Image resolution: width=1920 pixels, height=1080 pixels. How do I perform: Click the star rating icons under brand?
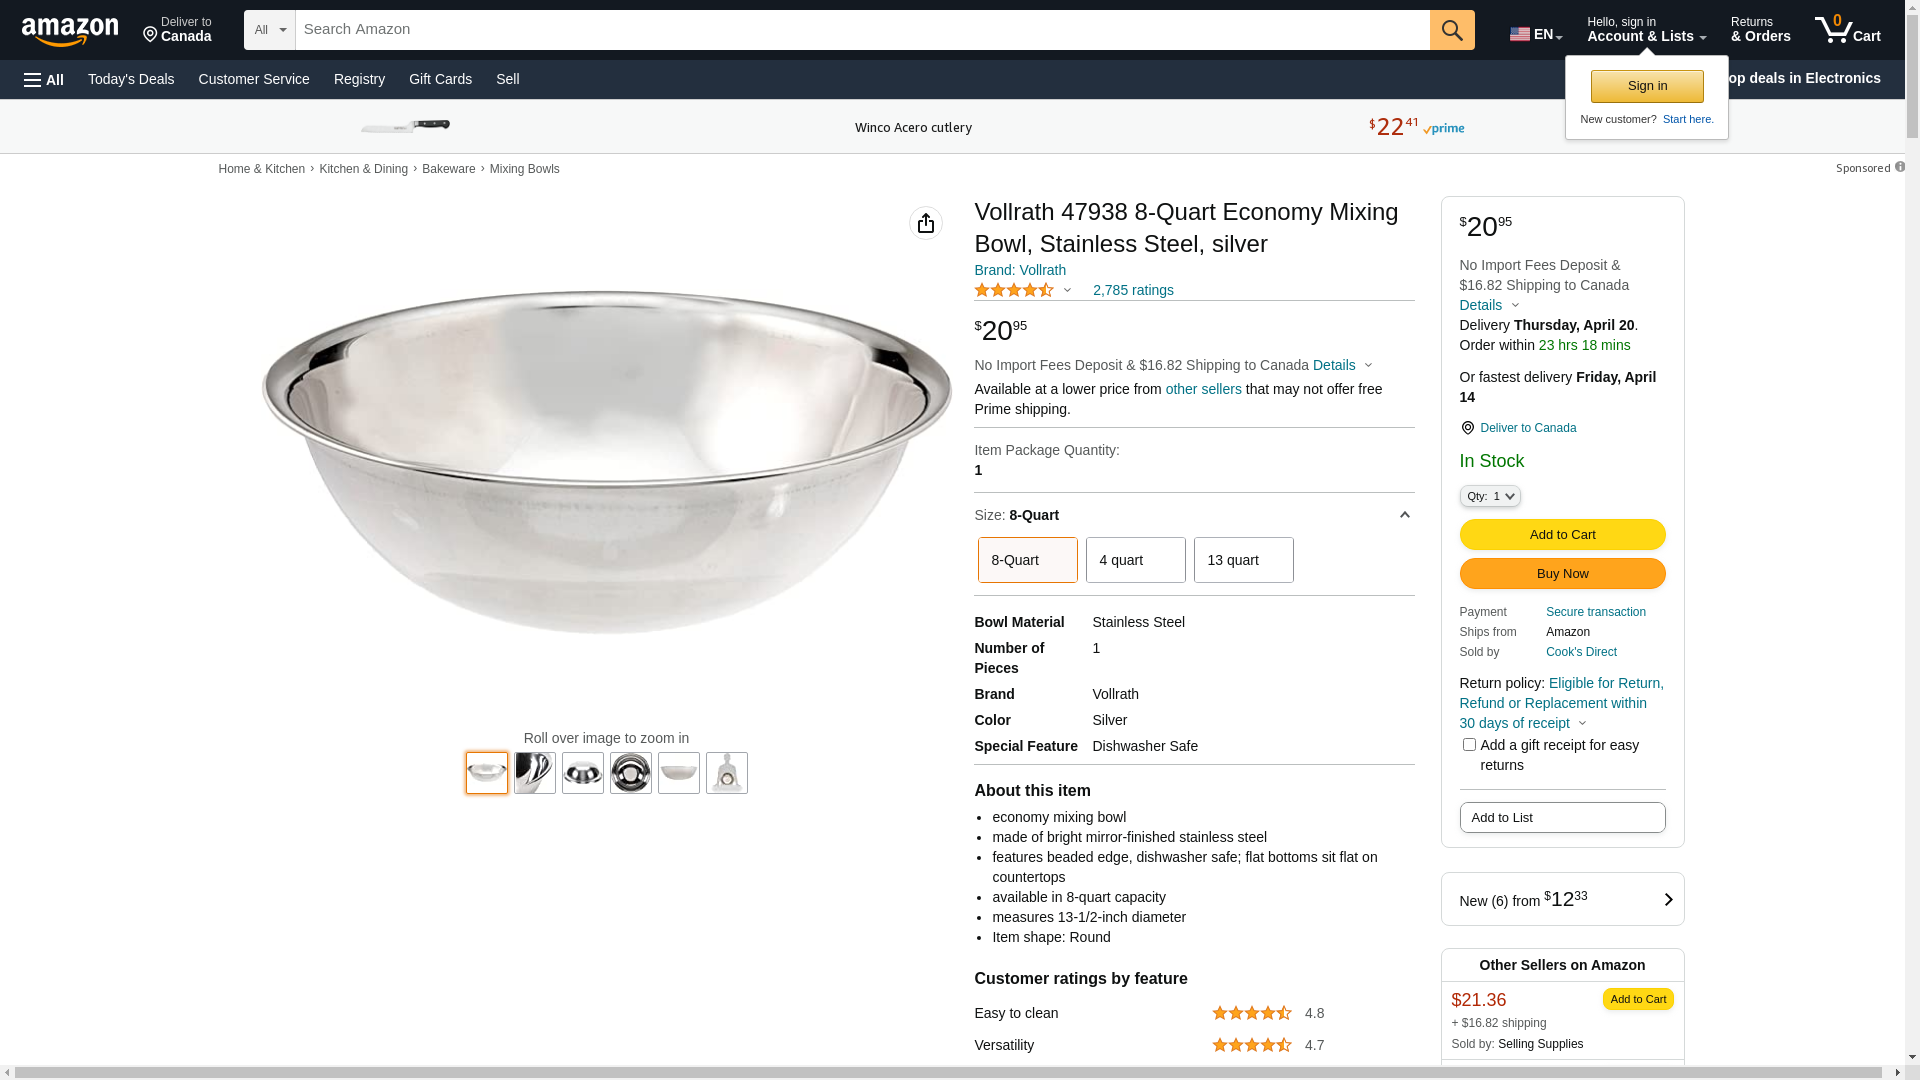pyautogui.click(x=1014, y=290)
